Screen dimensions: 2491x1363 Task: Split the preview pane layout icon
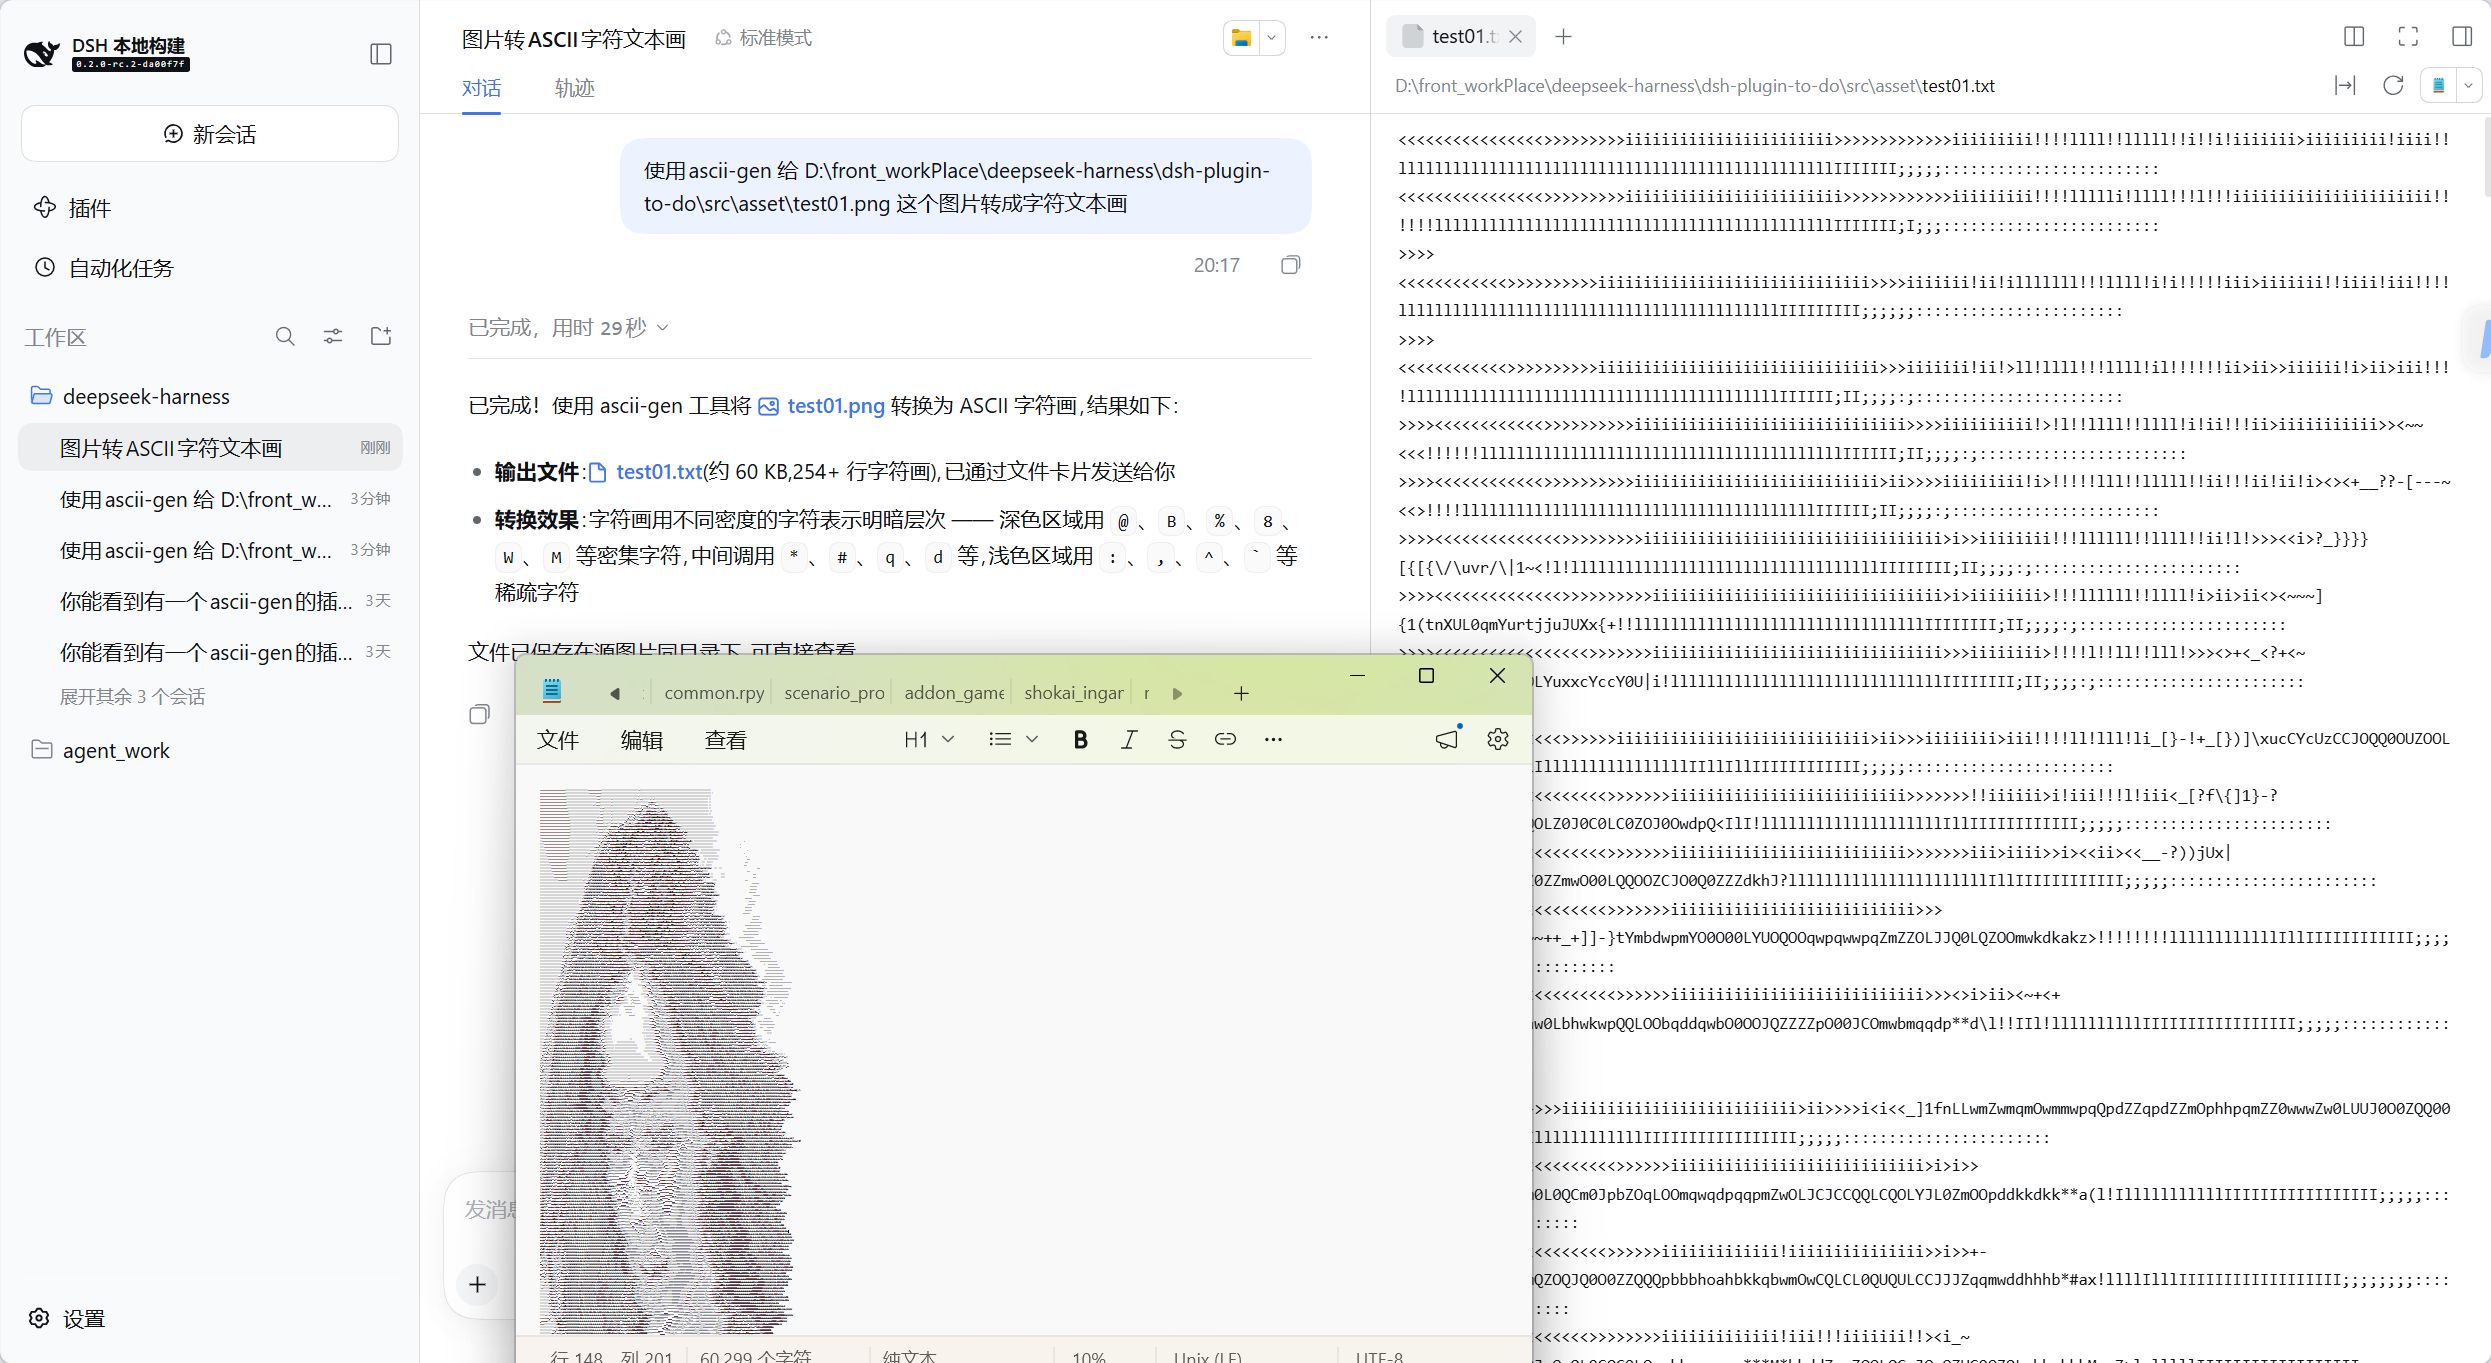tap(2354, 37)
